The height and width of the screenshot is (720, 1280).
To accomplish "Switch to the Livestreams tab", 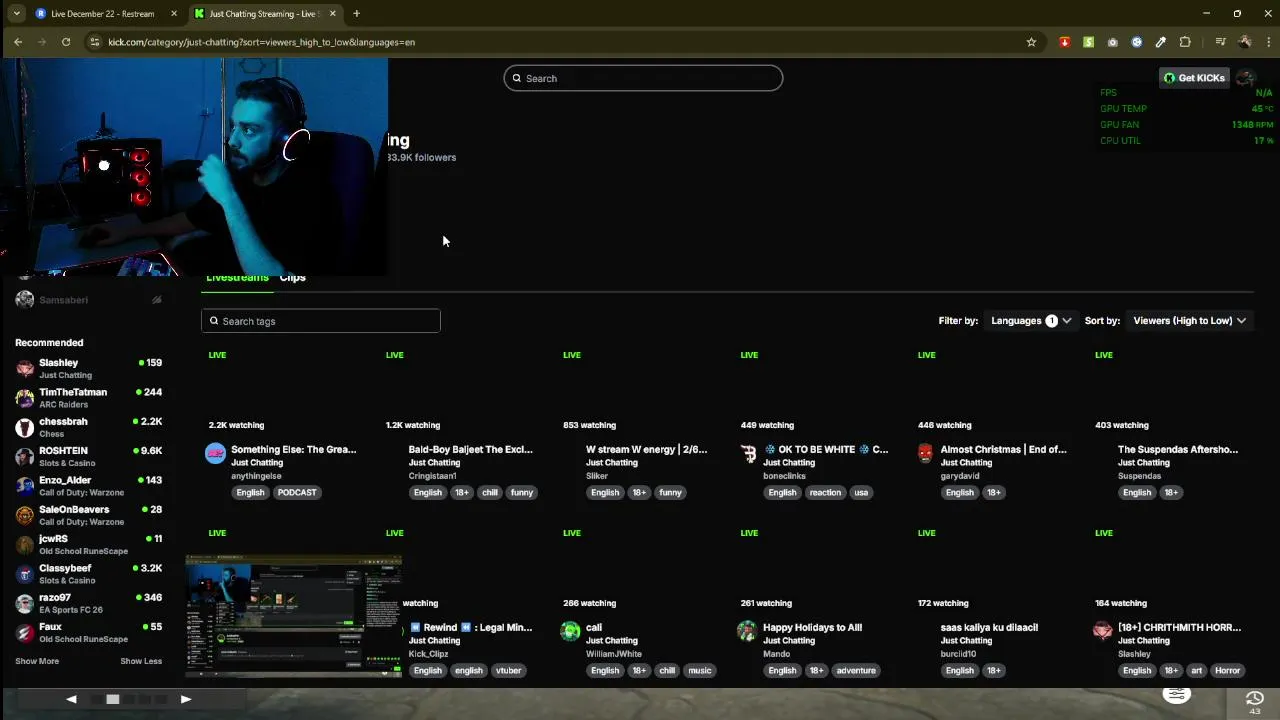I will coord(237,278).
